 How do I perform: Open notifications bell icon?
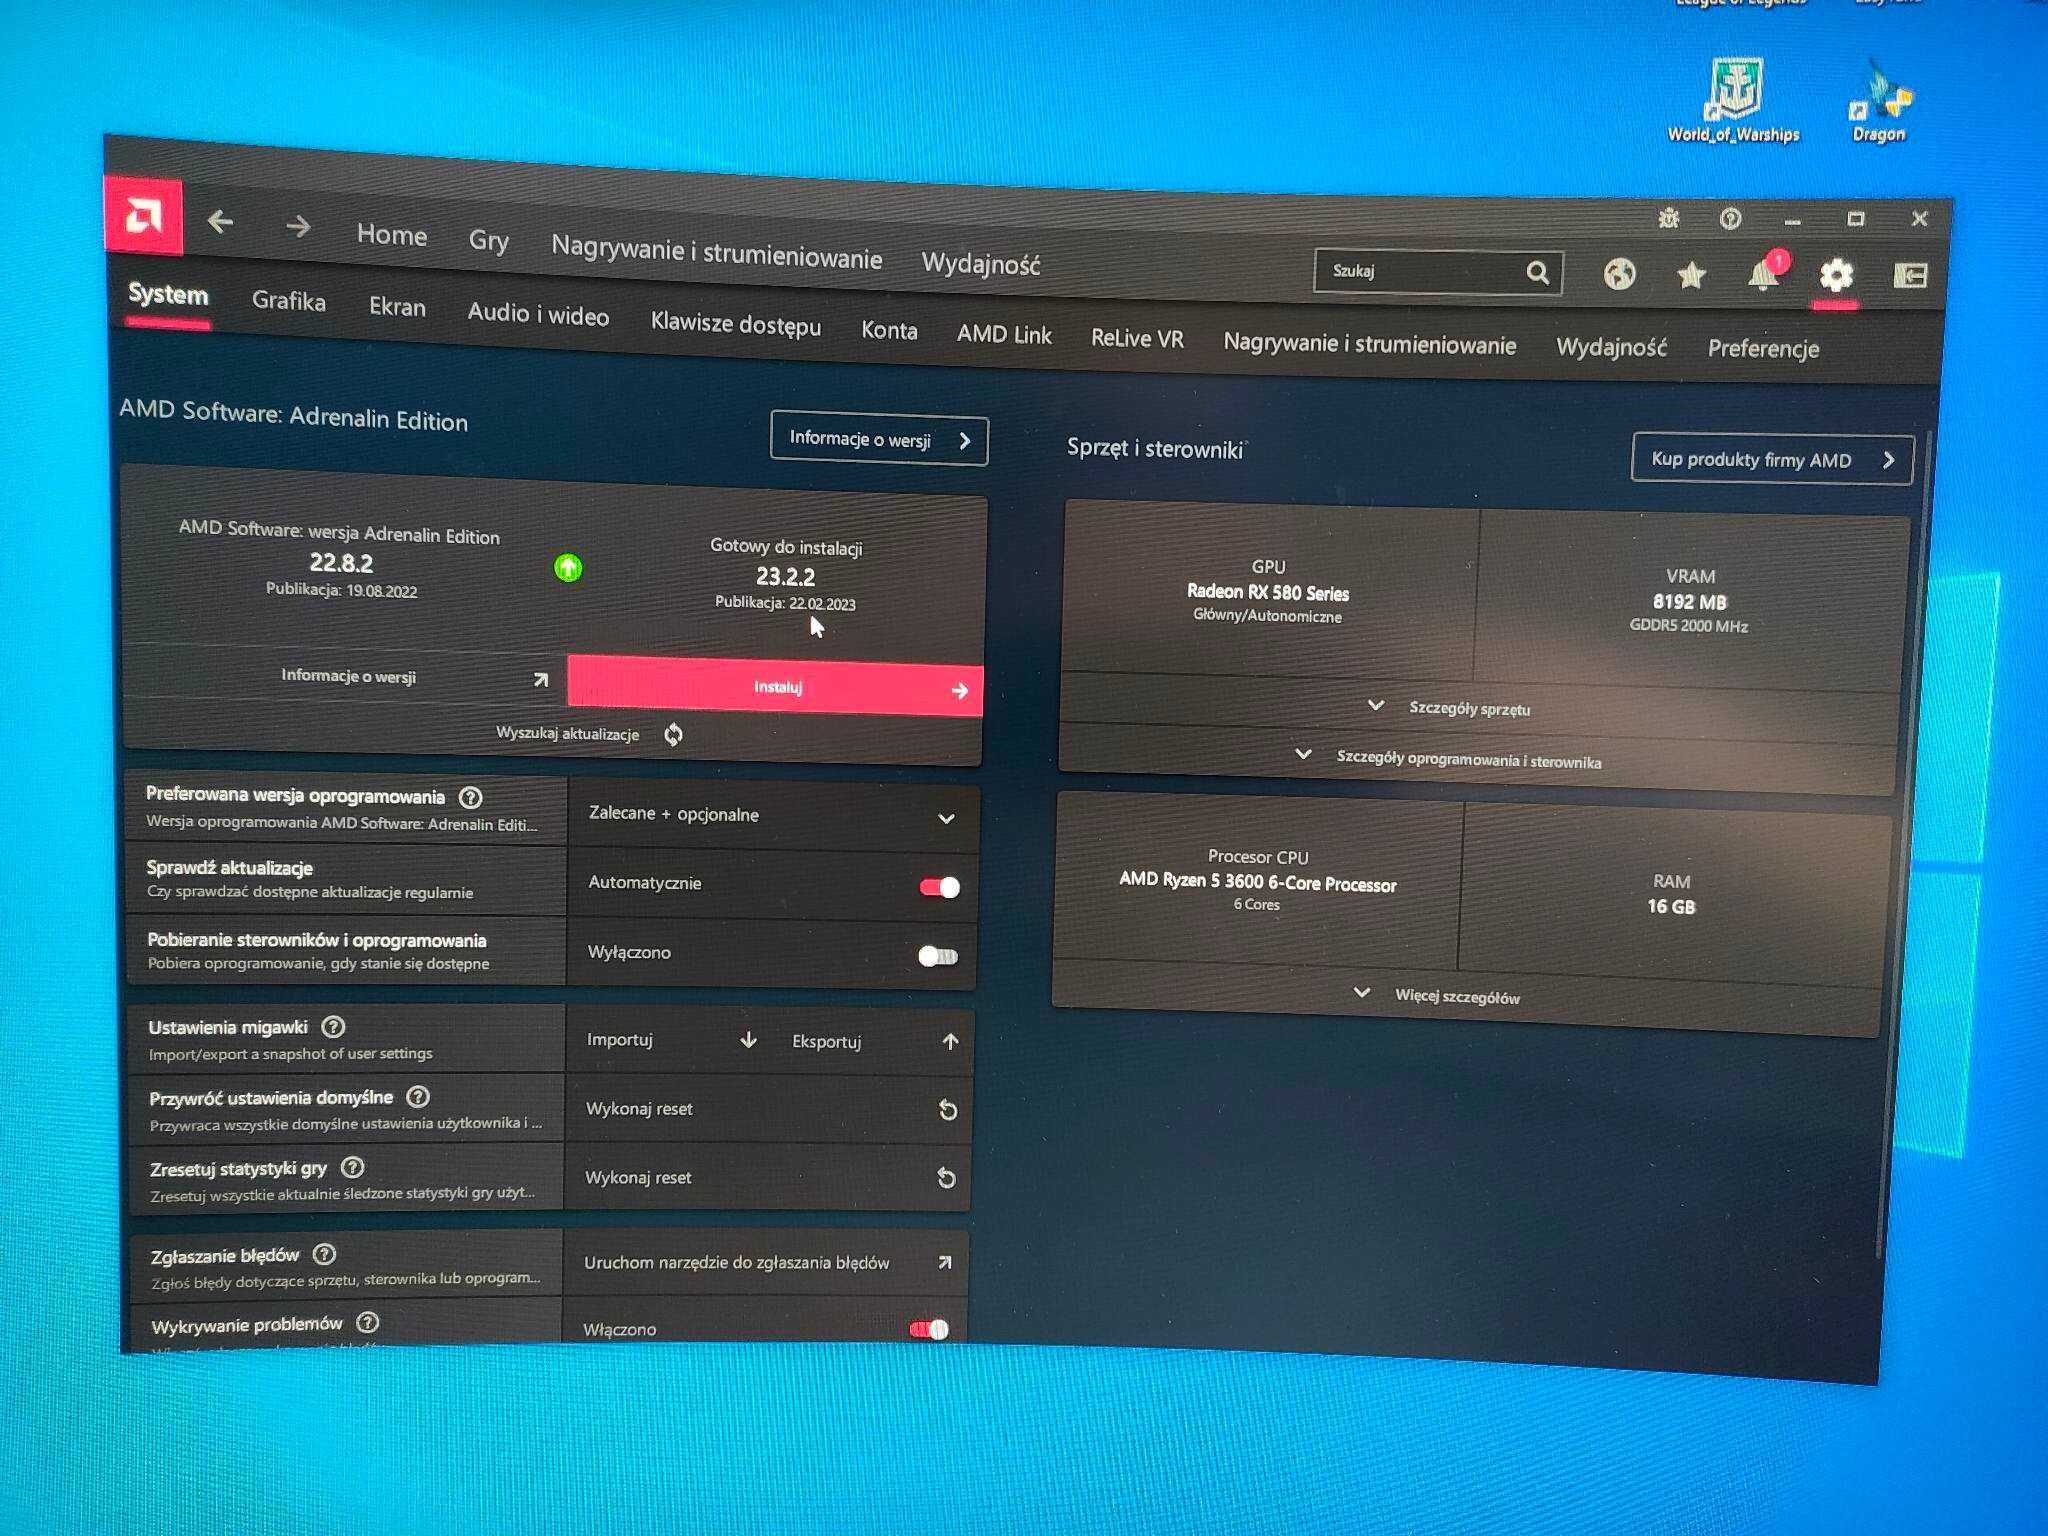click(x=1764, y=274)
